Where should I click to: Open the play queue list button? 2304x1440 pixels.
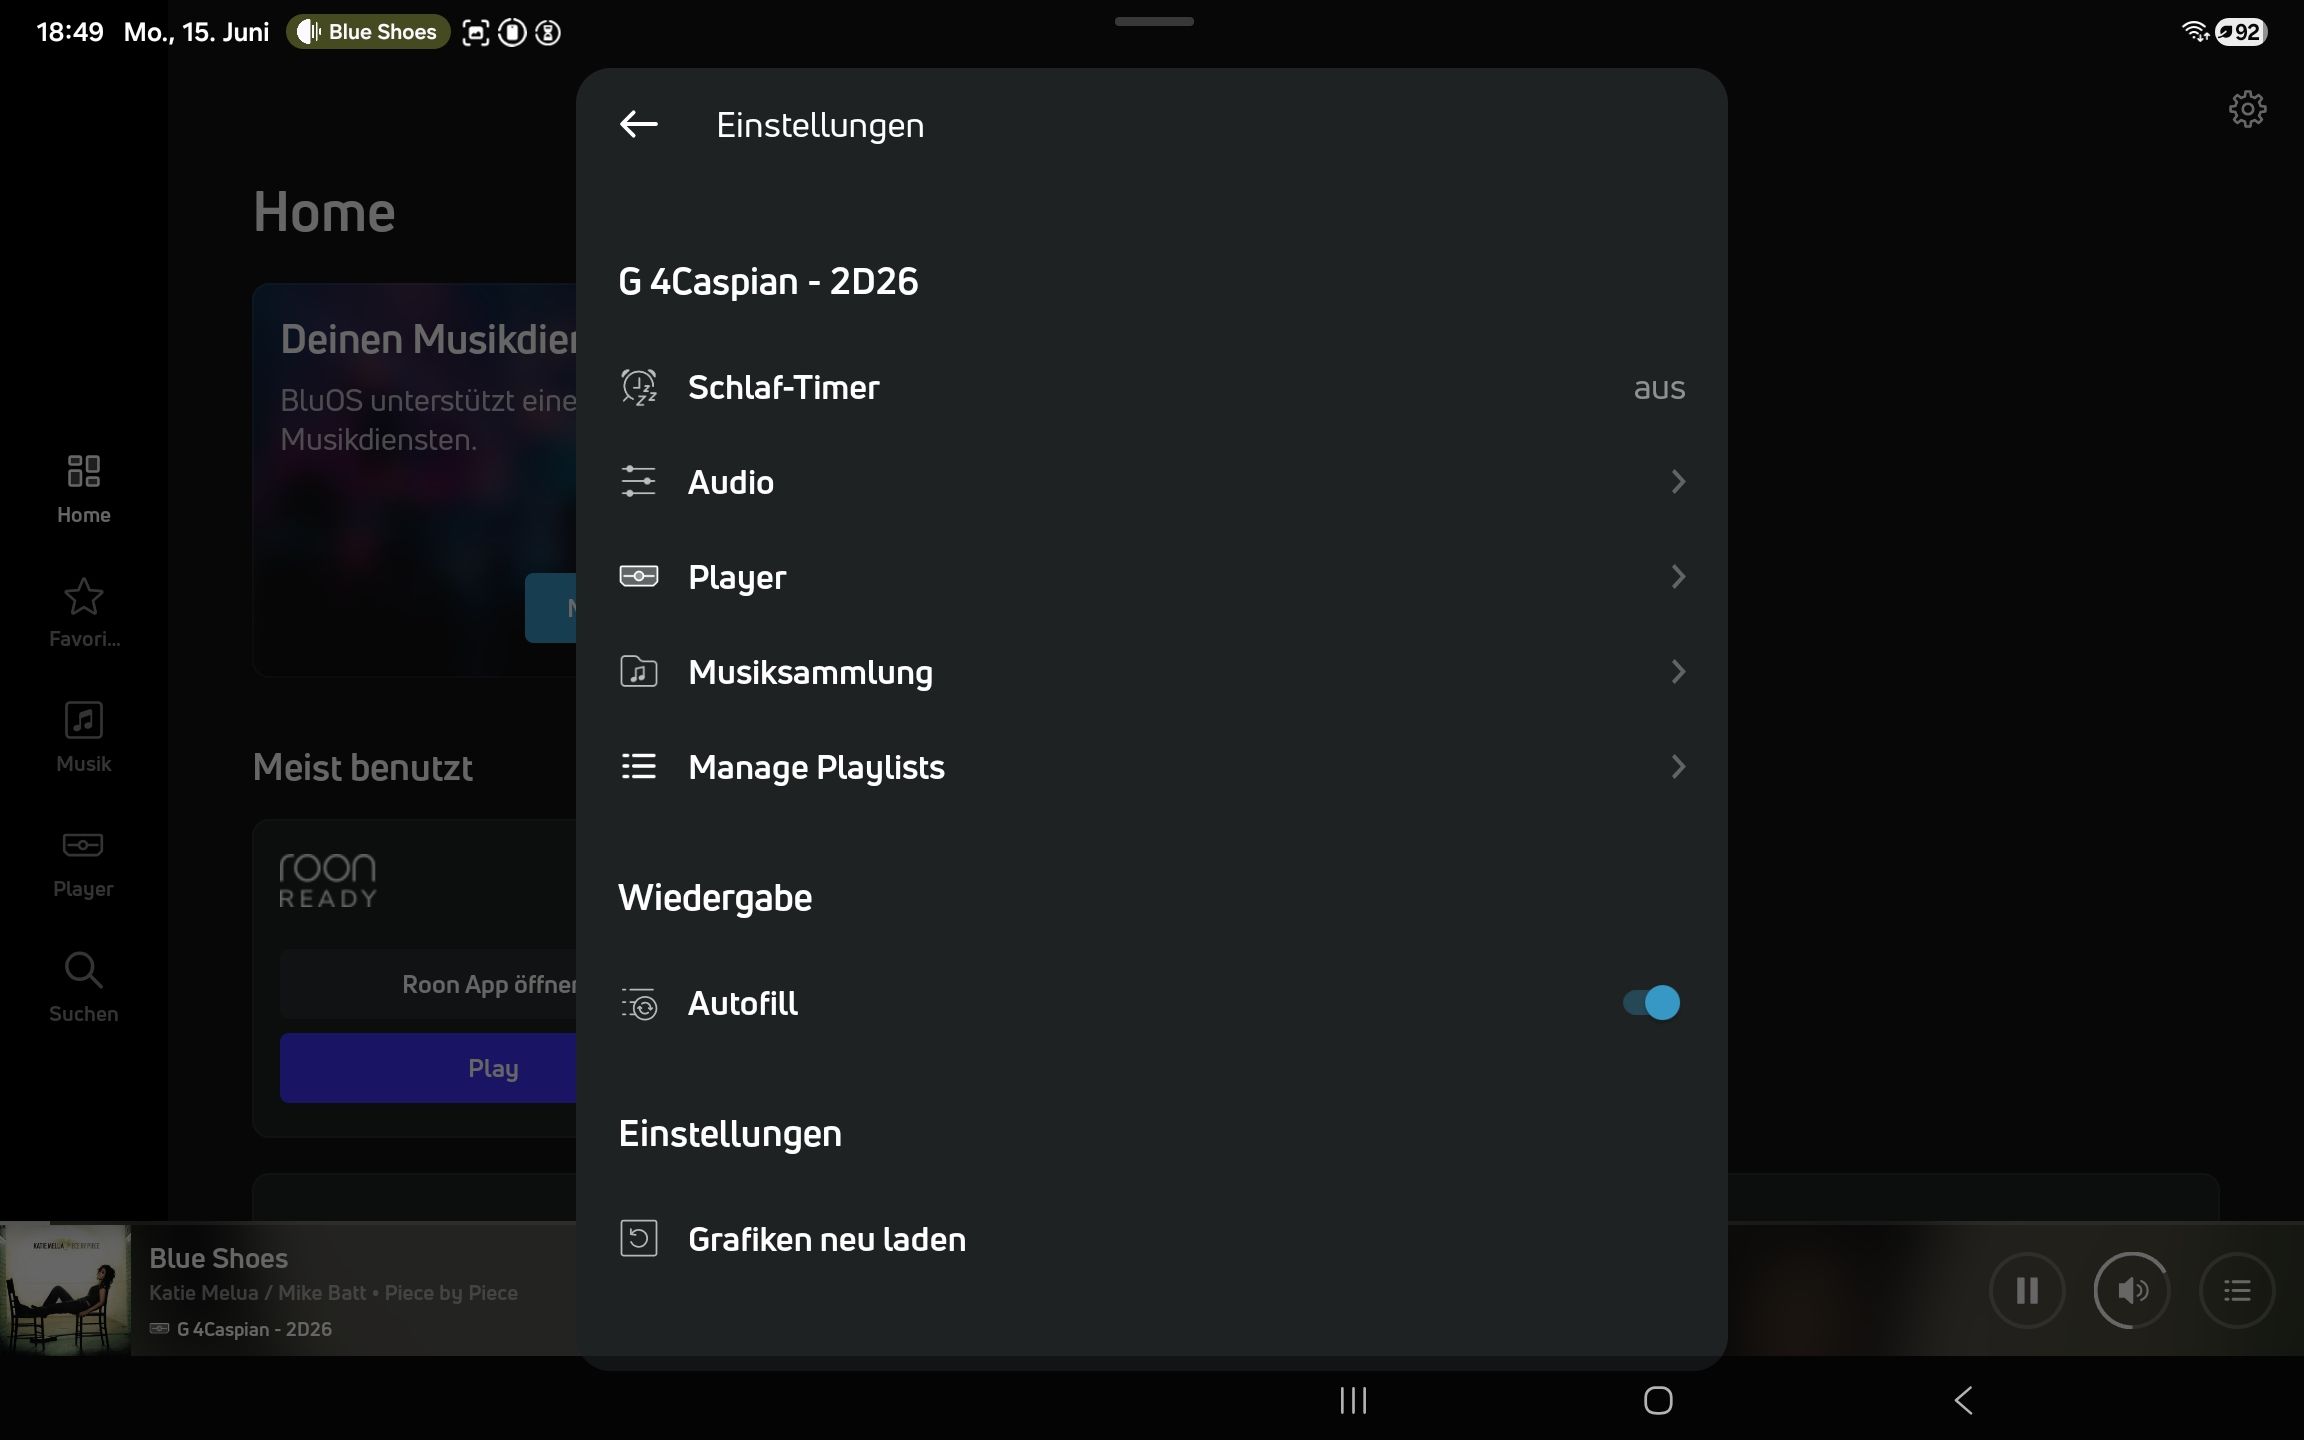[2237, 1290]
